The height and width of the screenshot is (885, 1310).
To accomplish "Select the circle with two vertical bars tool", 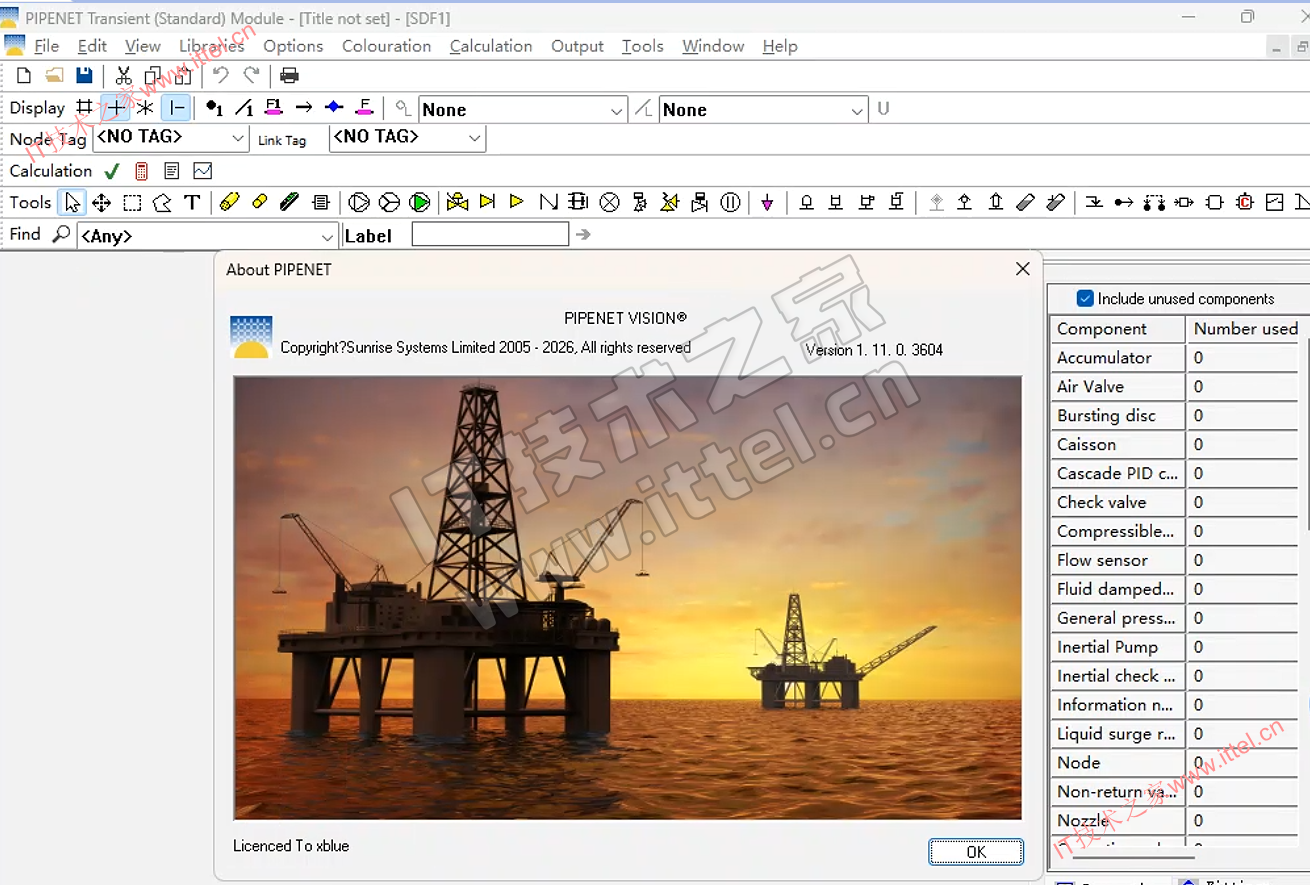I will [731, 203].
